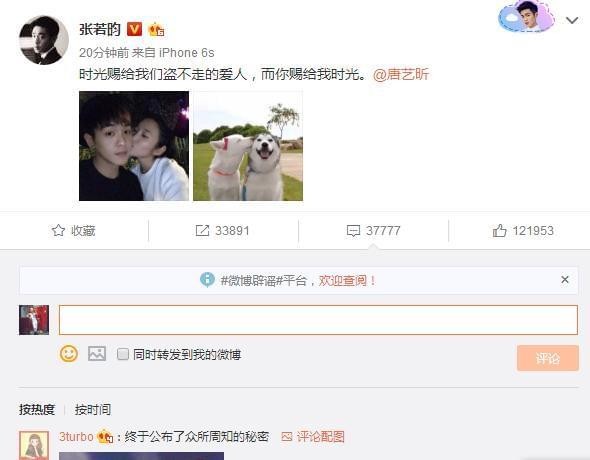Like the post with the thumbs-up icon
Image resolution: width=590 pixels, height=460 pixels.
tap(499, 230)
